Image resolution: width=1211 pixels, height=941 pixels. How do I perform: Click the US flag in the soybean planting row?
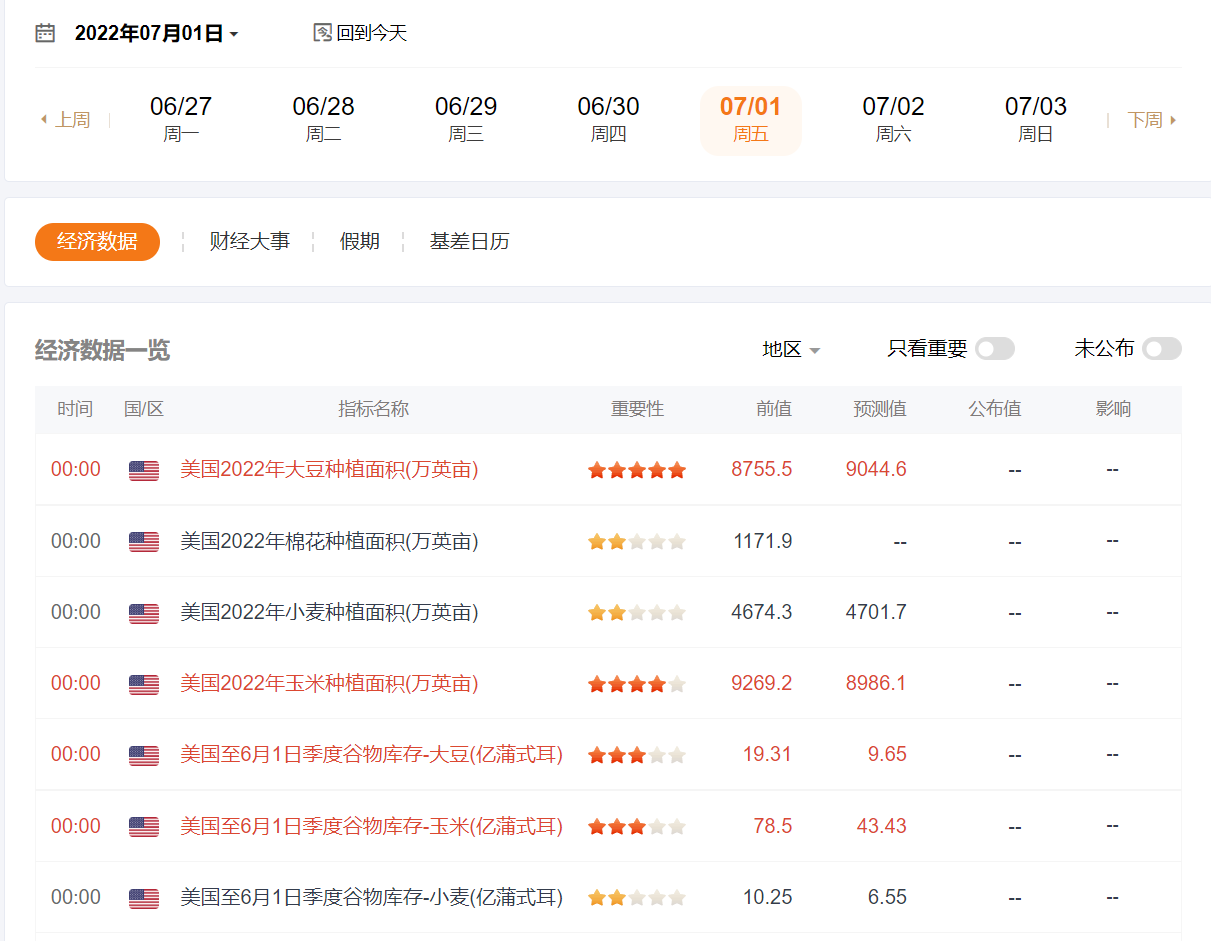click(x=144, y=470)
